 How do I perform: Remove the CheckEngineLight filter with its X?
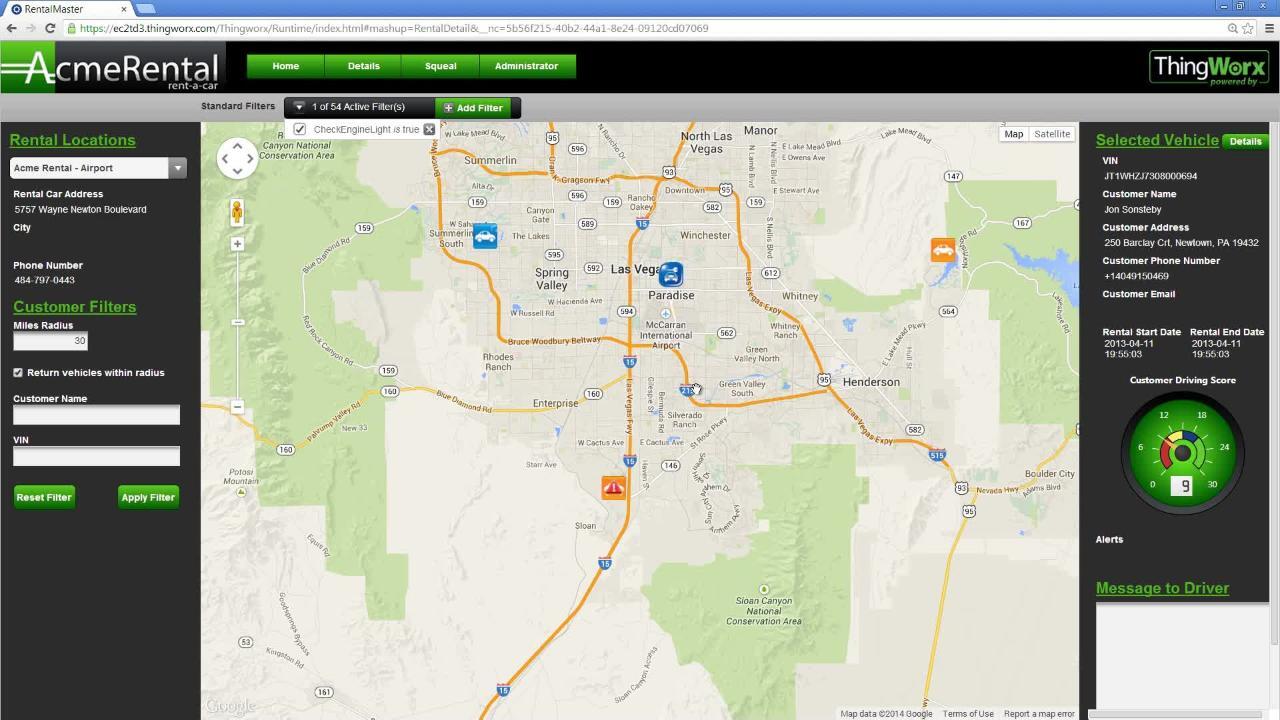coord(429,129)
